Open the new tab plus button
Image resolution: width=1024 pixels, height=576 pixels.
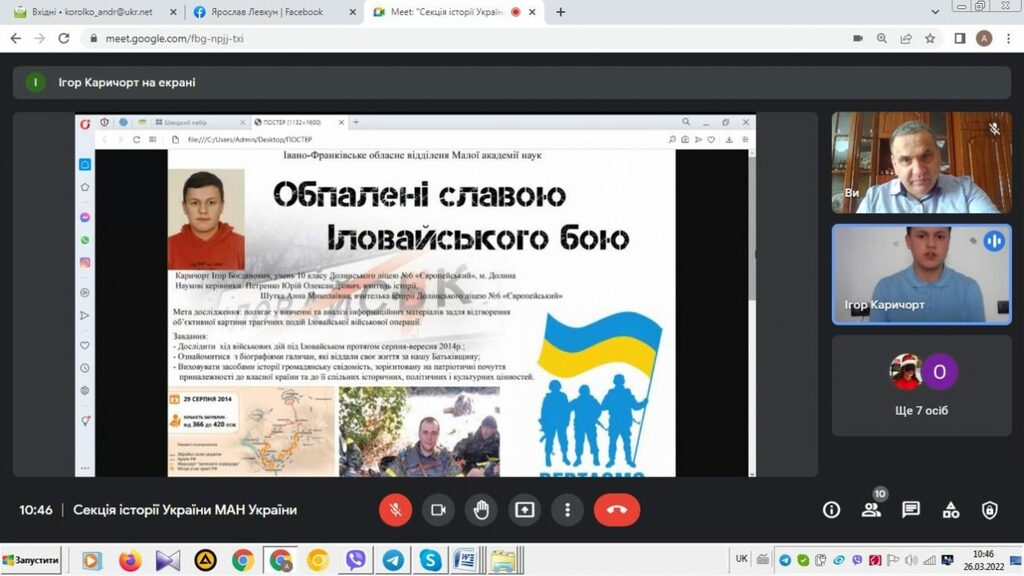click(x=560, y=12)
